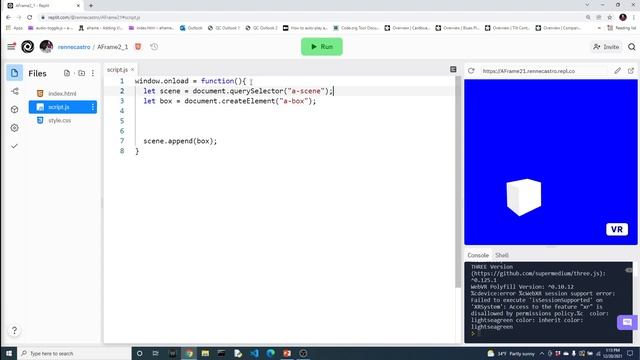Open the Version control sidebar icon
Screen dimensions: 640x360
tap(15, 91)
